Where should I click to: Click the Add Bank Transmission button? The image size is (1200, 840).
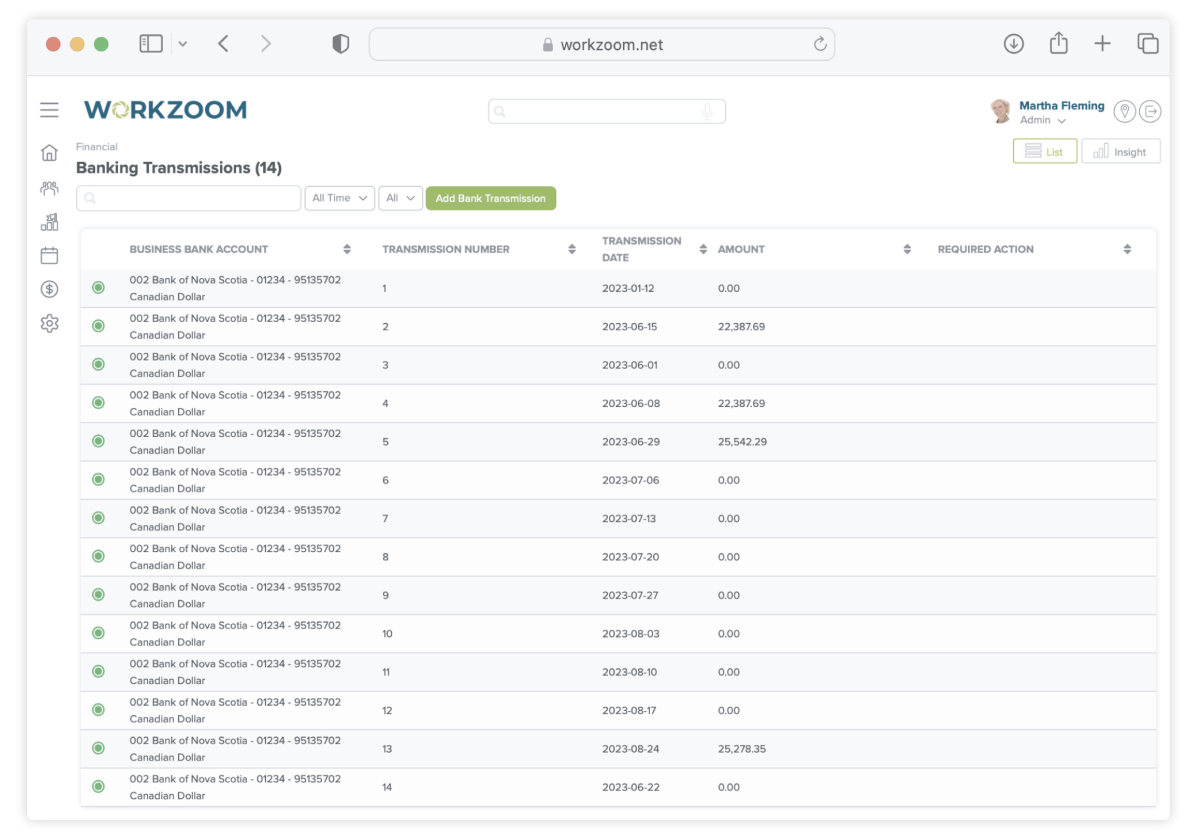click(x=491, y=198)
